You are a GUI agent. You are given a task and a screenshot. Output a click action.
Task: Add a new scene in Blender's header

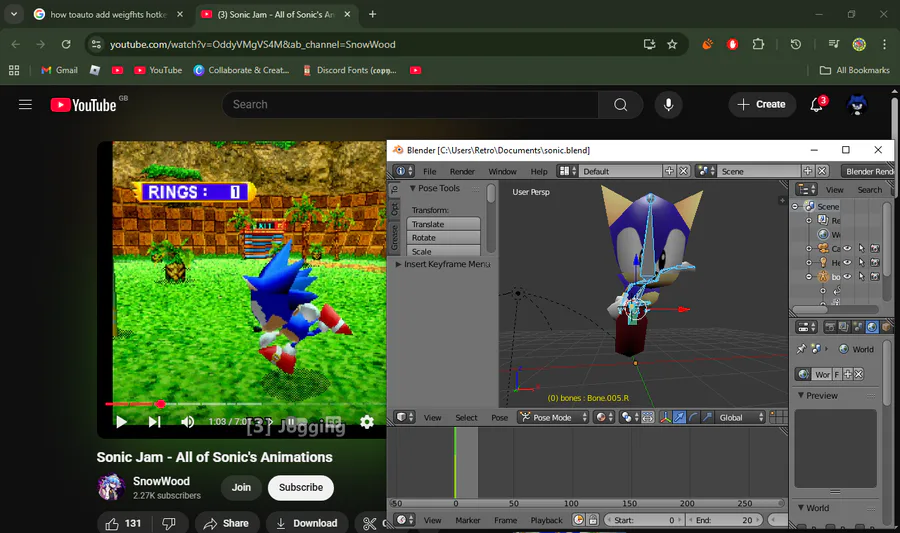tap(808, 171)
